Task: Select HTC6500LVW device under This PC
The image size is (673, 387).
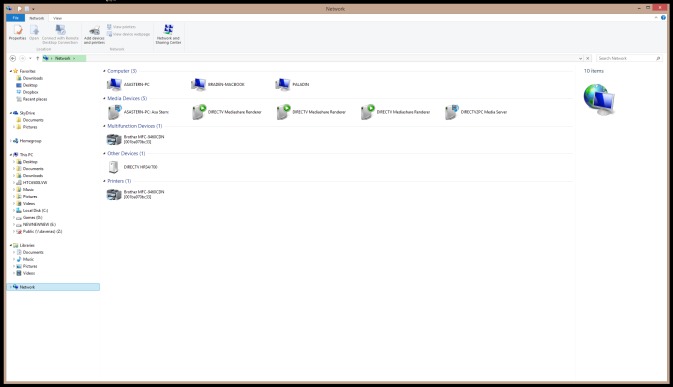Action: point(32,182)
